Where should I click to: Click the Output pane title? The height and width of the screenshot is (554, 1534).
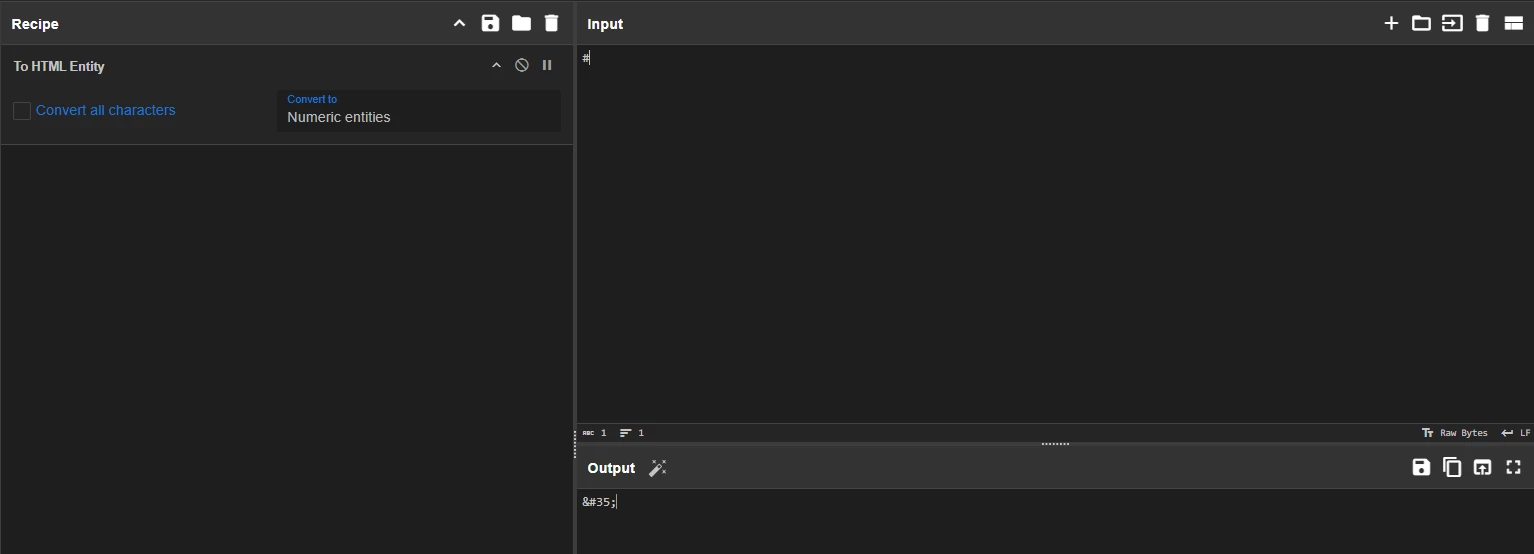(x=611, y=468)
